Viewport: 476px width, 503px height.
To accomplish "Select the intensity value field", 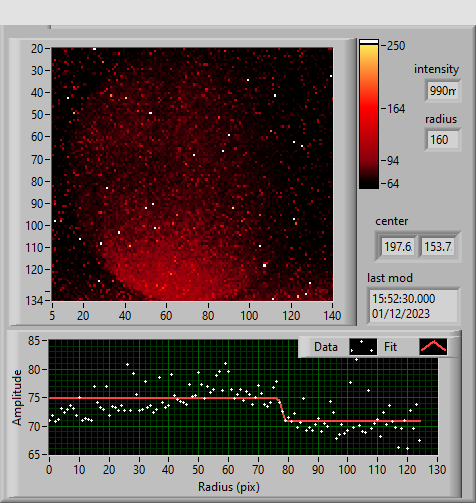I will 443,90.
